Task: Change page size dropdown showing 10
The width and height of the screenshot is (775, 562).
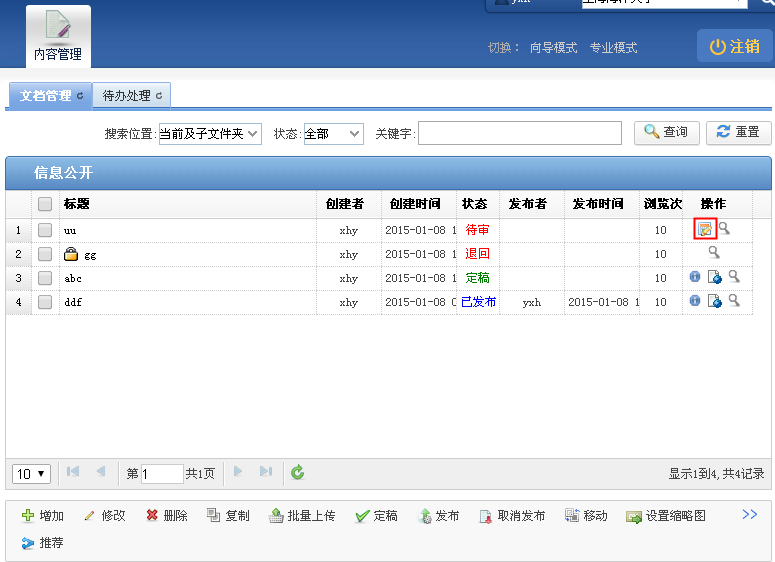Action: point(32,473)
